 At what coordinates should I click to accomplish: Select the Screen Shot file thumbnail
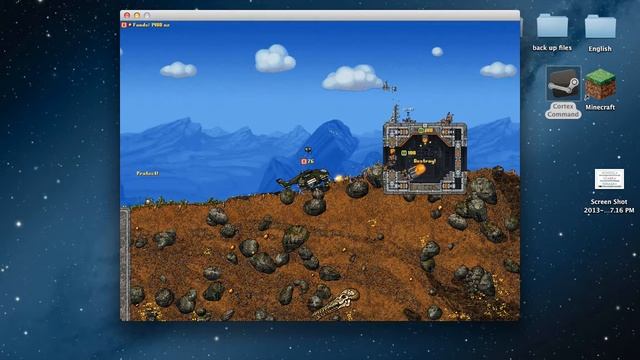pyautogui.click(x=609, y=179)
